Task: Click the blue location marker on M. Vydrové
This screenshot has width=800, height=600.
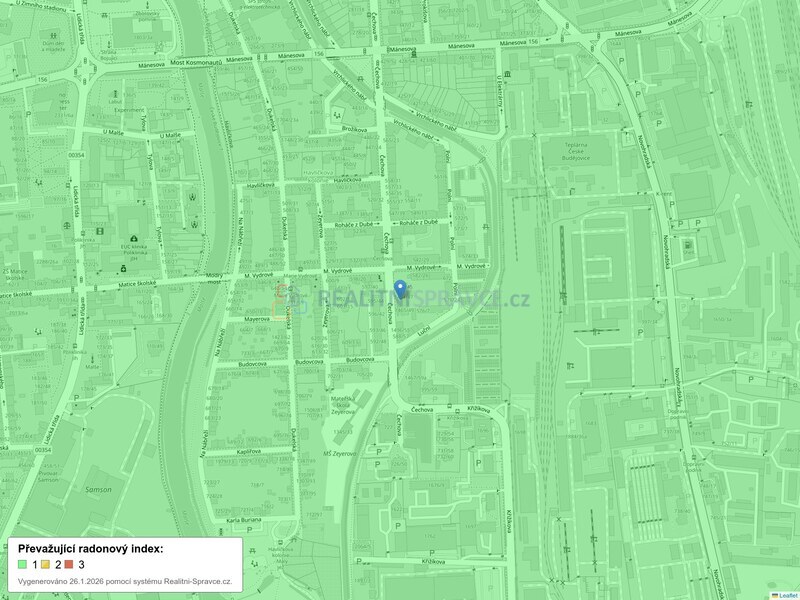Action: click(x=402, y=291)
